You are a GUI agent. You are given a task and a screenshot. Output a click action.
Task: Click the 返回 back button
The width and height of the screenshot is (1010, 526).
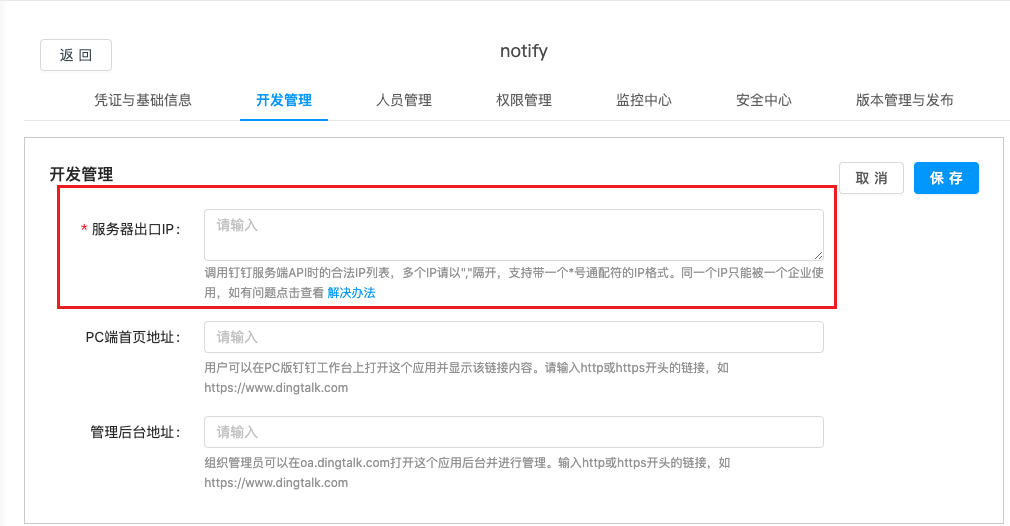point(76,55)
